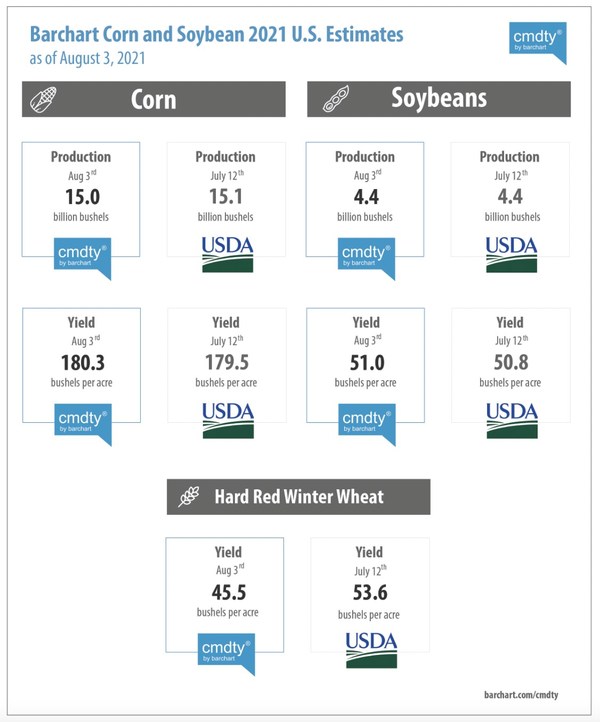Click the corn production 15.1 value
The width and height of the screenshot is (600, 722).
226,197
